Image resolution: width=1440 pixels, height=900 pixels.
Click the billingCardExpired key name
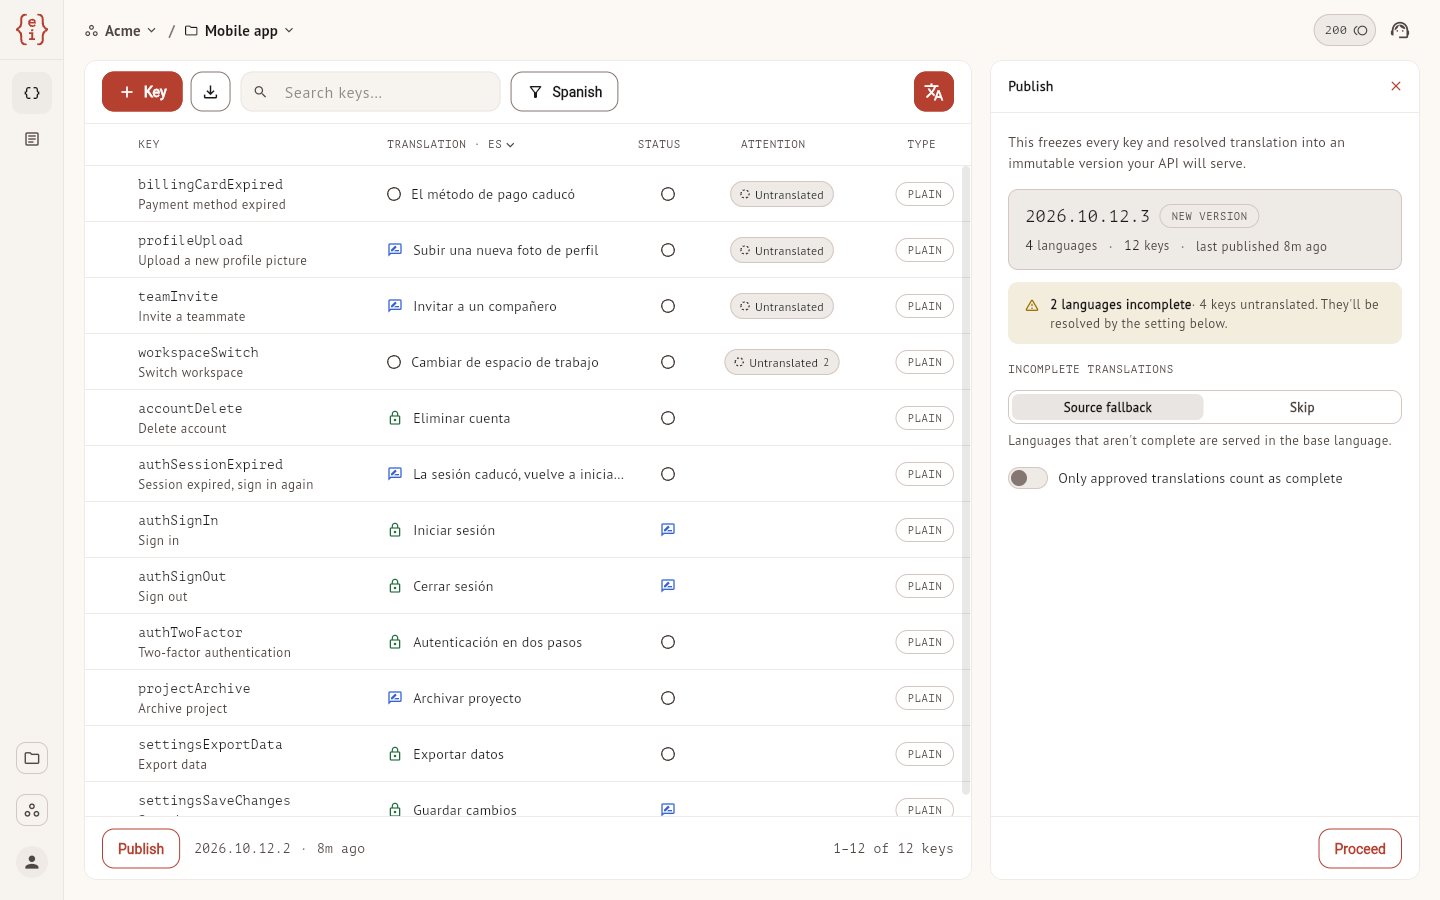210,184
